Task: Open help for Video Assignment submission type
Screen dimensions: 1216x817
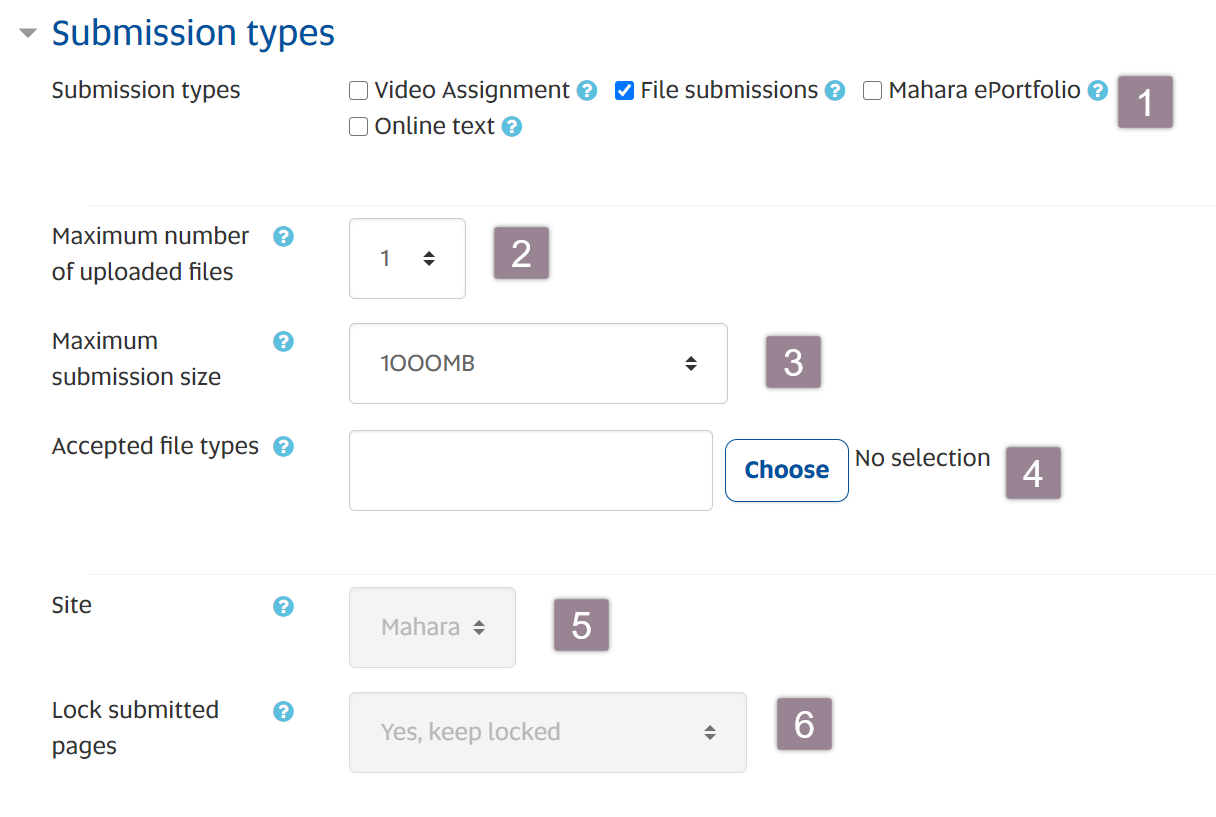Action: click(x=586, y=90)
